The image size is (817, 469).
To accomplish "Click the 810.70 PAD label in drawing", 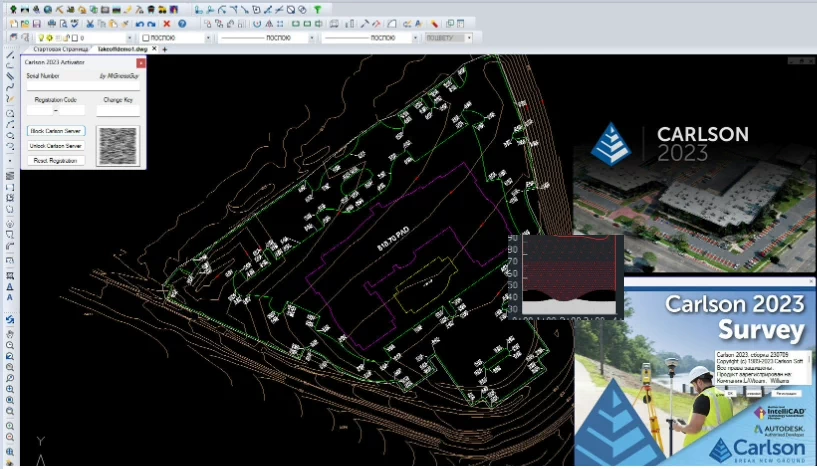I will point(393,239).
